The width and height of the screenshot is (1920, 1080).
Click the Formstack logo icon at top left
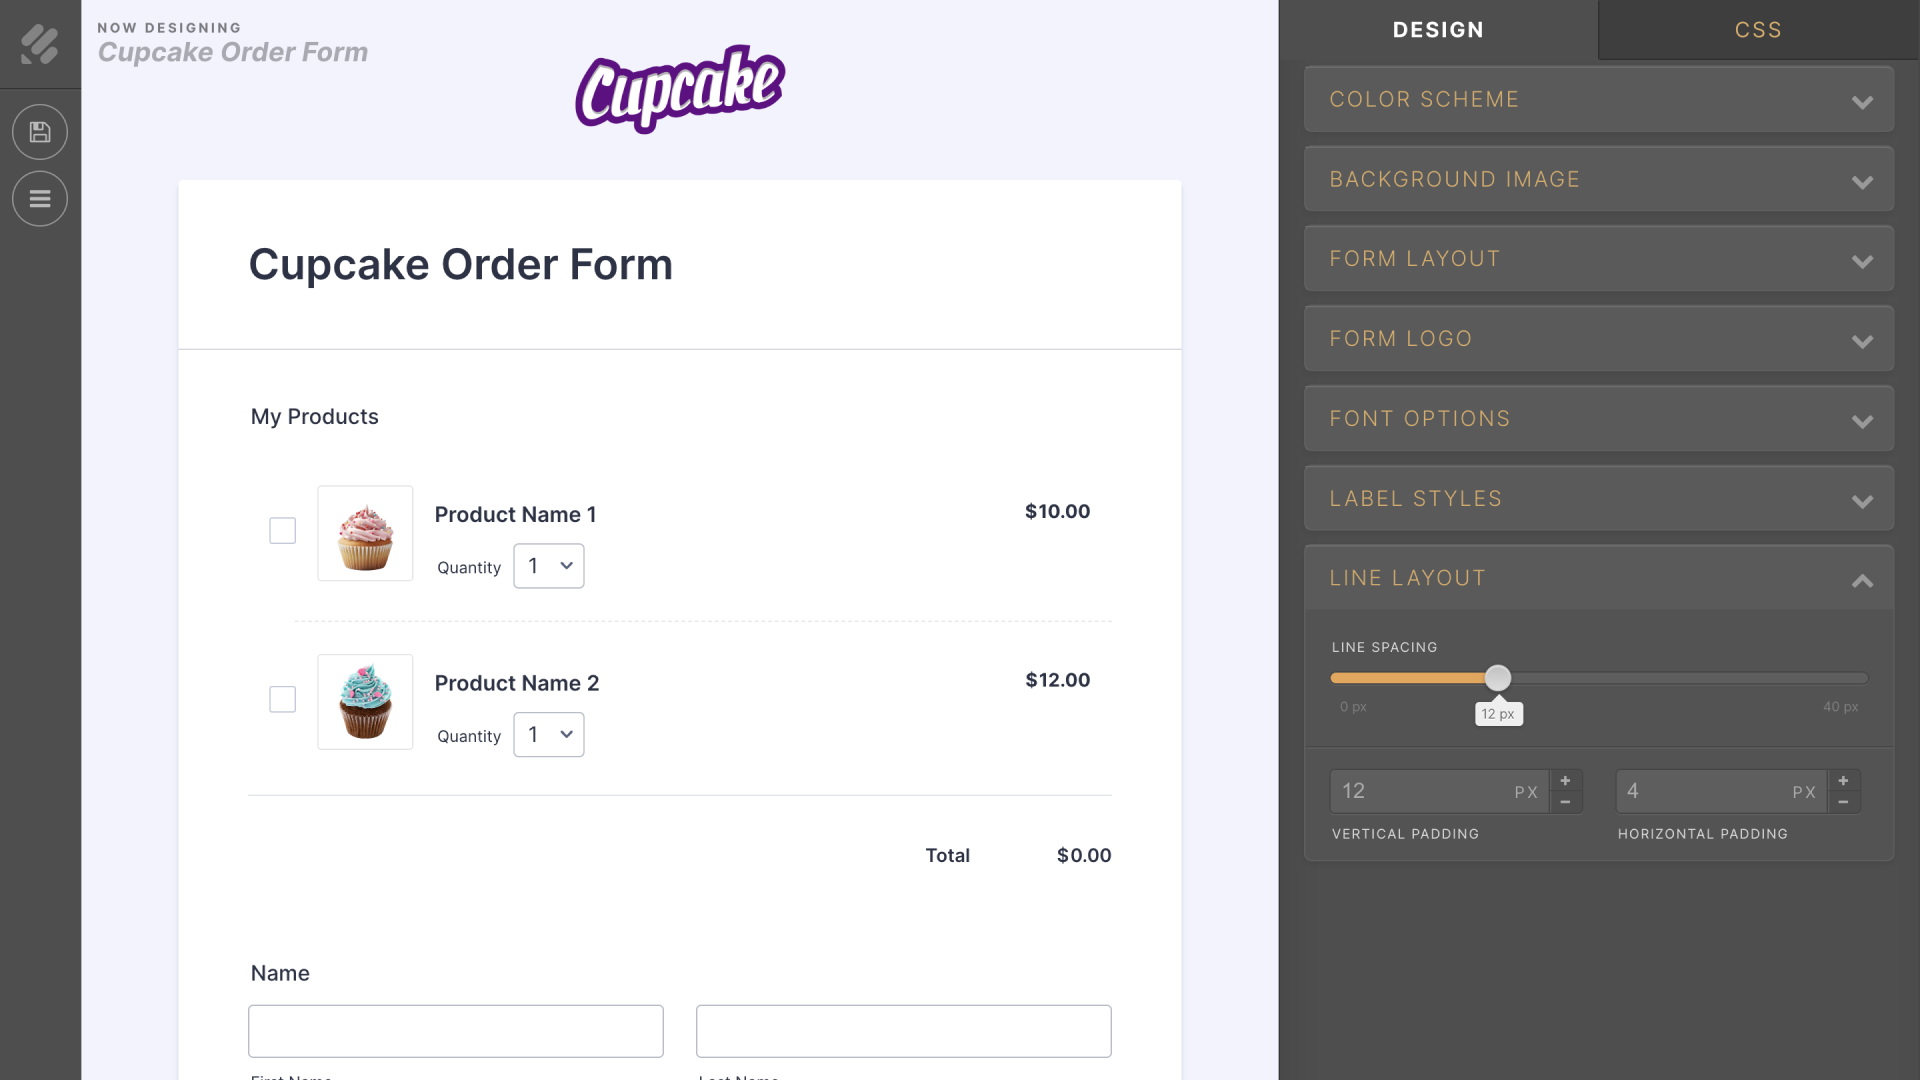tap(40, 44)
